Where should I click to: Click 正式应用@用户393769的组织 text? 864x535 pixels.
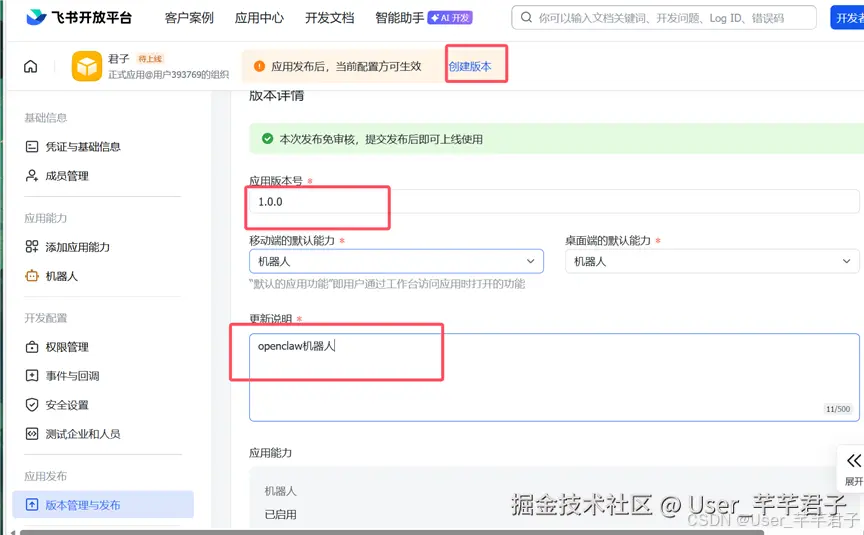(x=169, y=75)
